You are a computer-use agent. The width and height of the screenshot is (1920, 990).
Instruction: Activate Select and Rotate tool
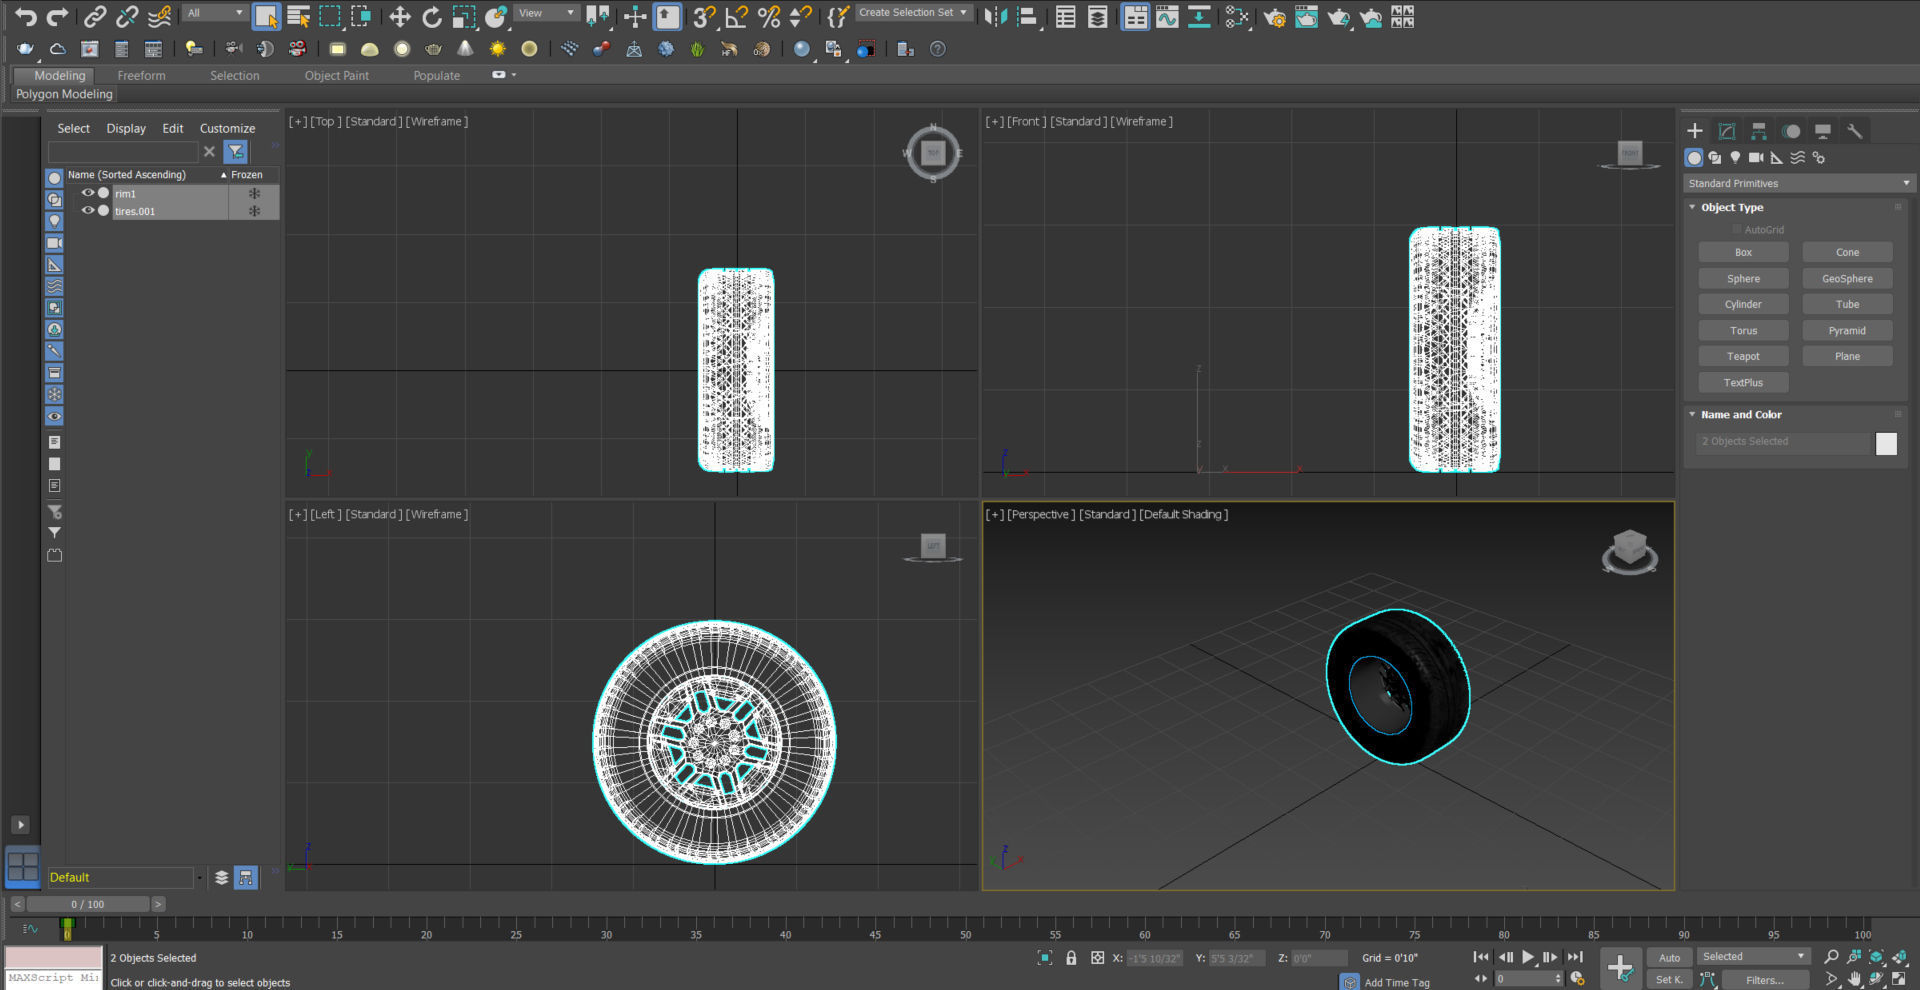tap(431, 16)
